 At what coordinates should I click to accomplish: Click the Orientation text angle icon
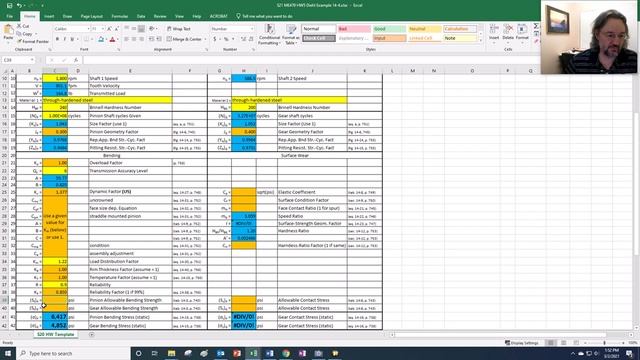point(152,29)
